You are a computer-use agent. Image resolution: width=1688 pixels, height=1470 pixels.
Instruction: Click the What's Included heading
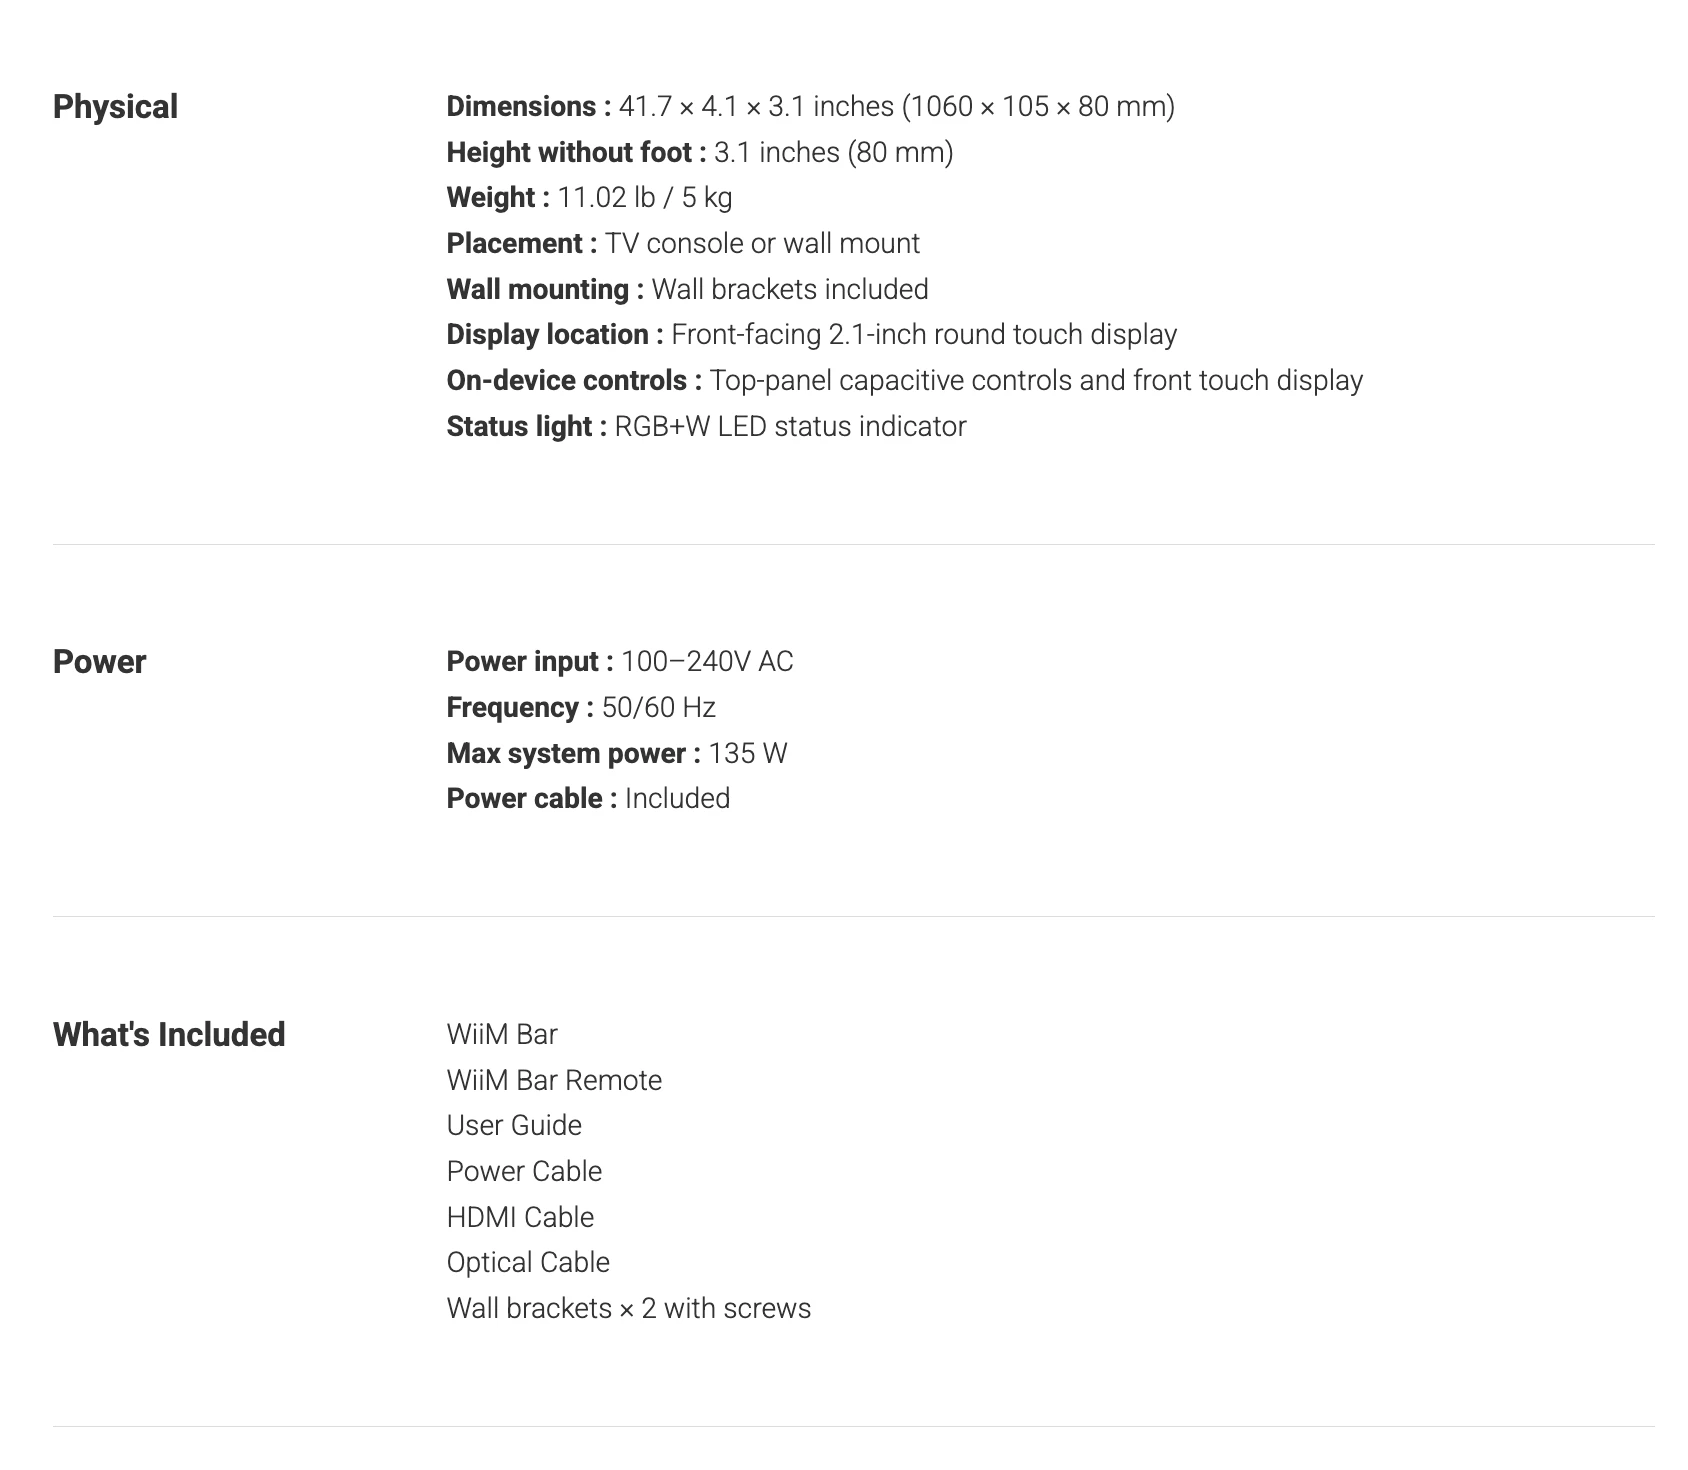169,1034
